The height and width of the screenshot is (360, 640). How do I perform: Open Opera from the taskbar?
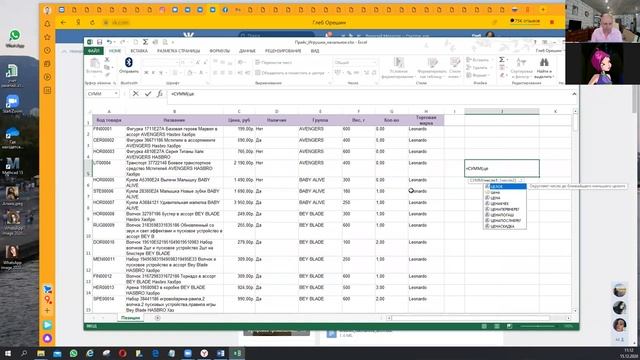tap(122, 353)
